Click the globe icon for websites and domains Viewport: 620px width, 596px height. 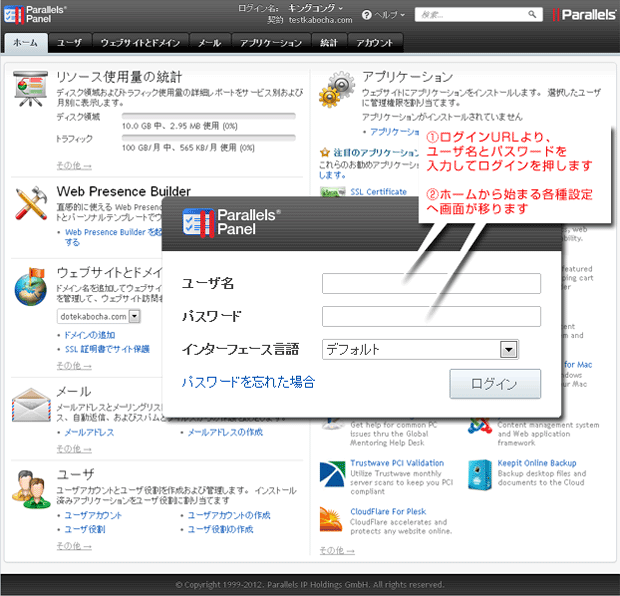[30, 287]
